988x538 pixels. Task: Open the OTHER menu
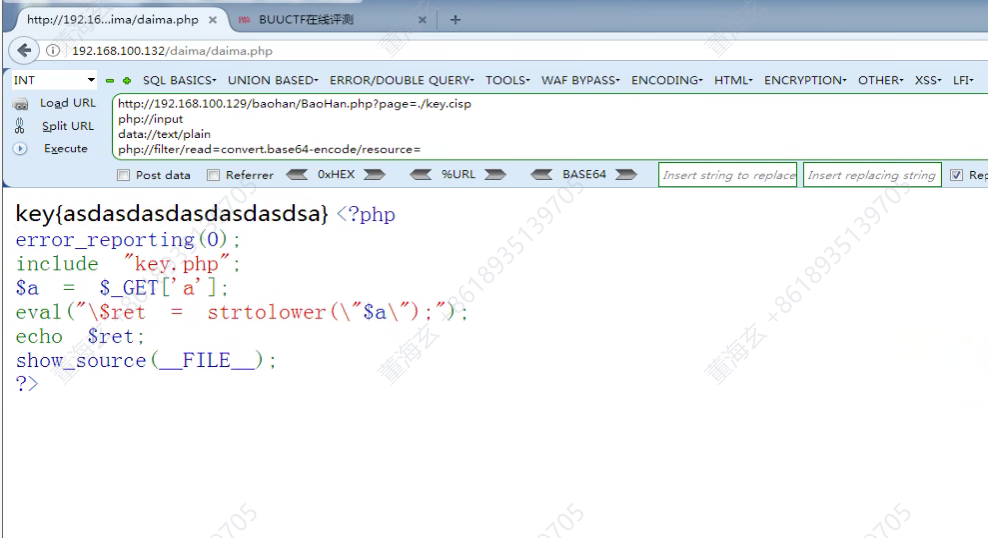point(880,80)
